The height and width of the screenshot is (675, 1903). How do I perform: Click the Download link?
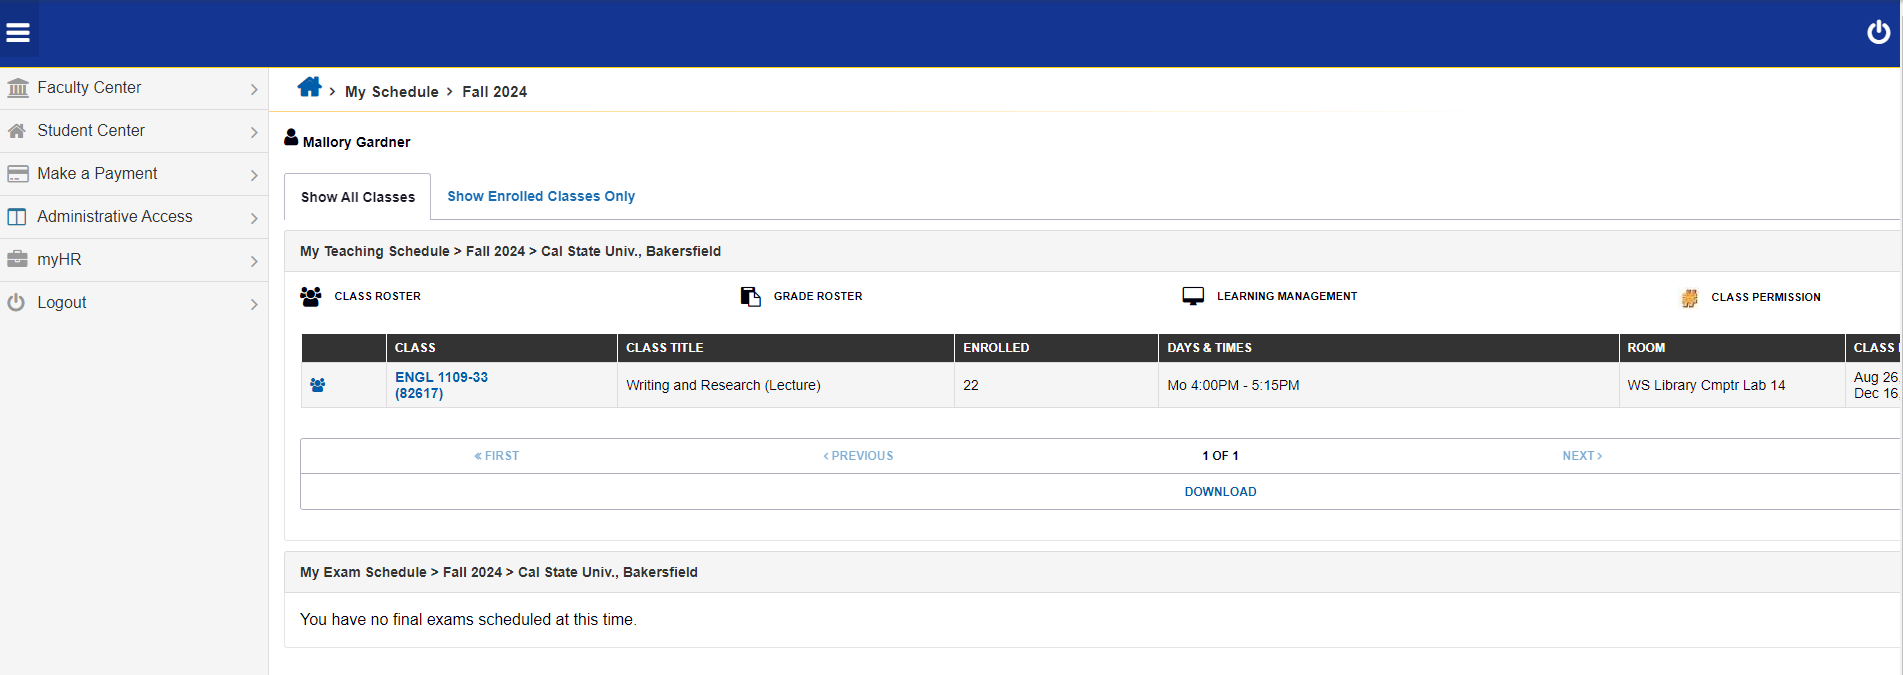coord(1220,492)
